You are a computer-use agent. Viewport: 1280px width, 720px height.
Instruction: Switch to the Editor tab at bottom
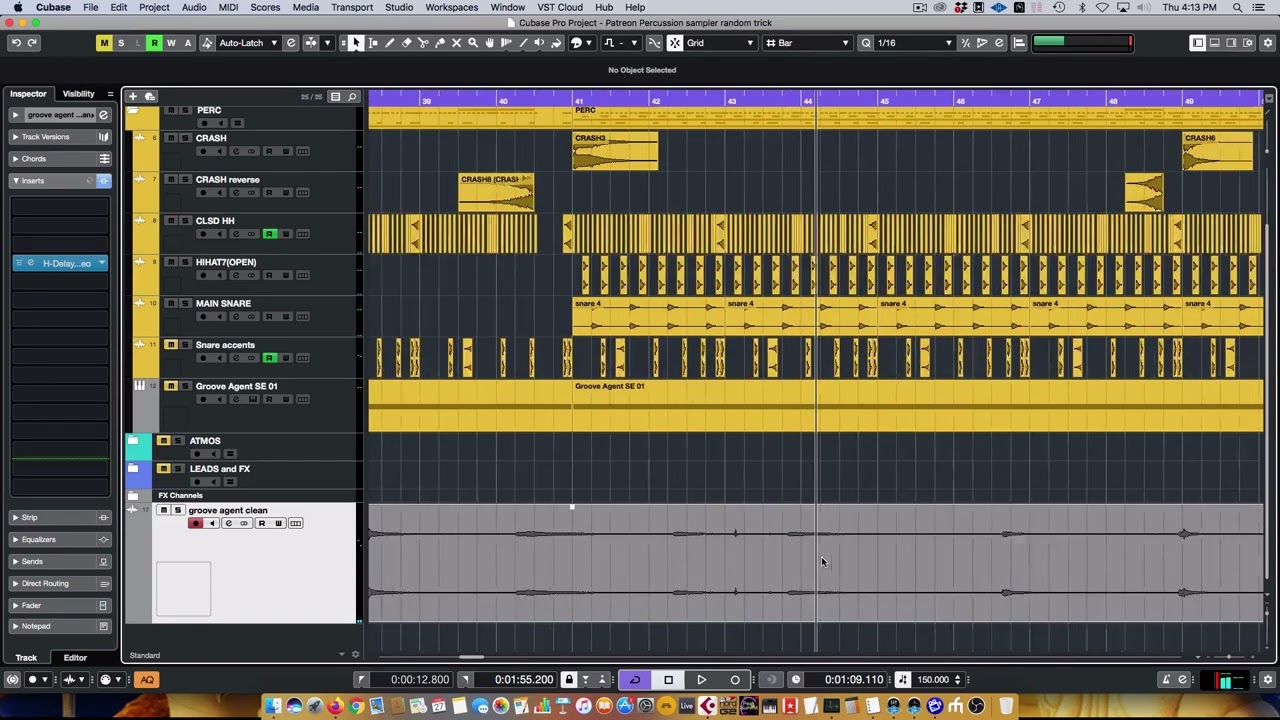(x=75, y=658)
